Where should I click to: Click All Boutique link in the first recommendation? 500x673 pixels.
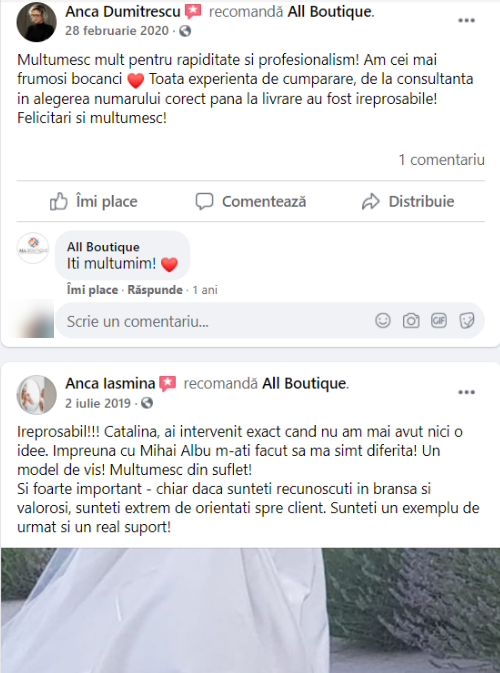point(329,12)
